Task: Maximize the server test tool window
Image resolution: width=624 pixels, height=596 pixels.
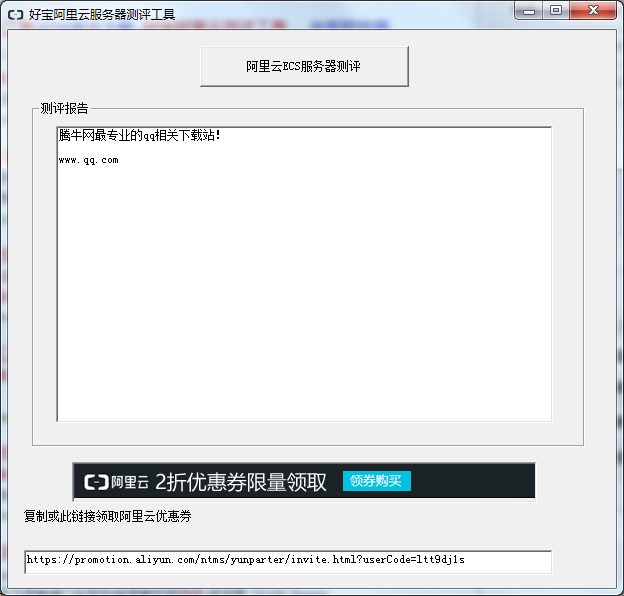Action: 556,10
